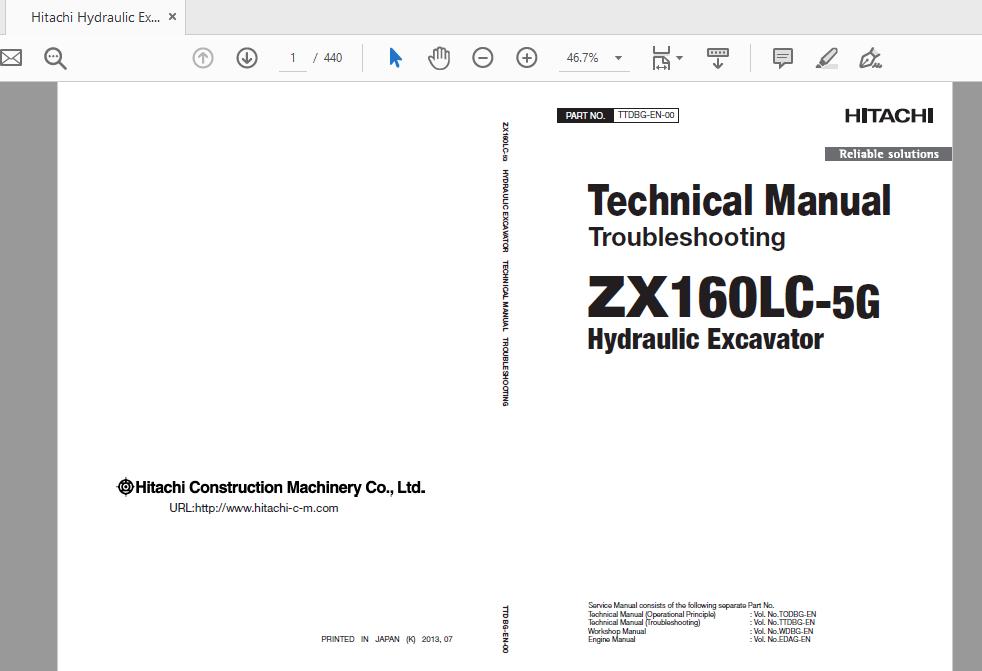Expand the page fit options arrow
This screenshot has height=671, width=982.
pos(680,58)
